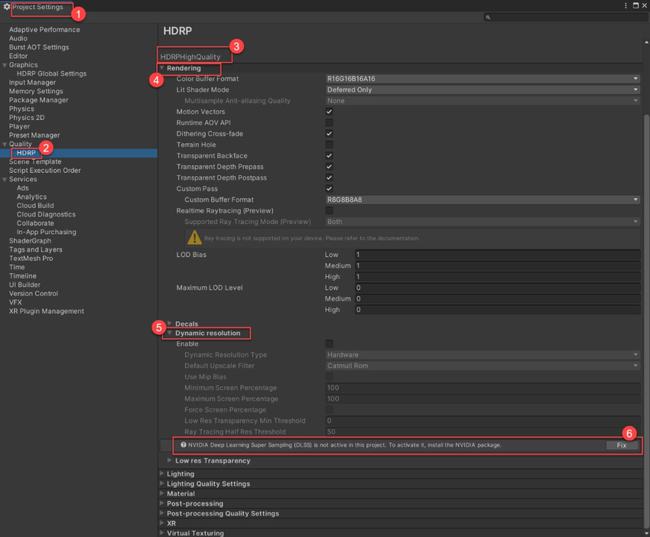Click the Project Settings gear icon in title bar
The image size is (650, 537).
(7, 7)
